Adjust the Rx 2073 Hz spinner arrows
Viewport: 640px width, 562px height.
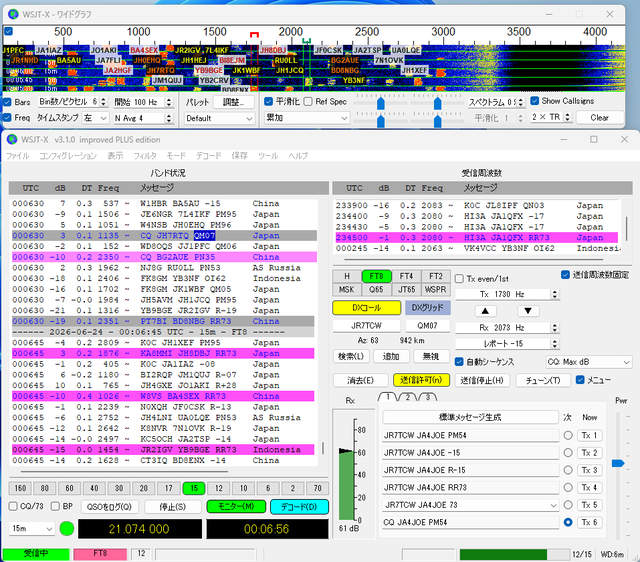554,328
